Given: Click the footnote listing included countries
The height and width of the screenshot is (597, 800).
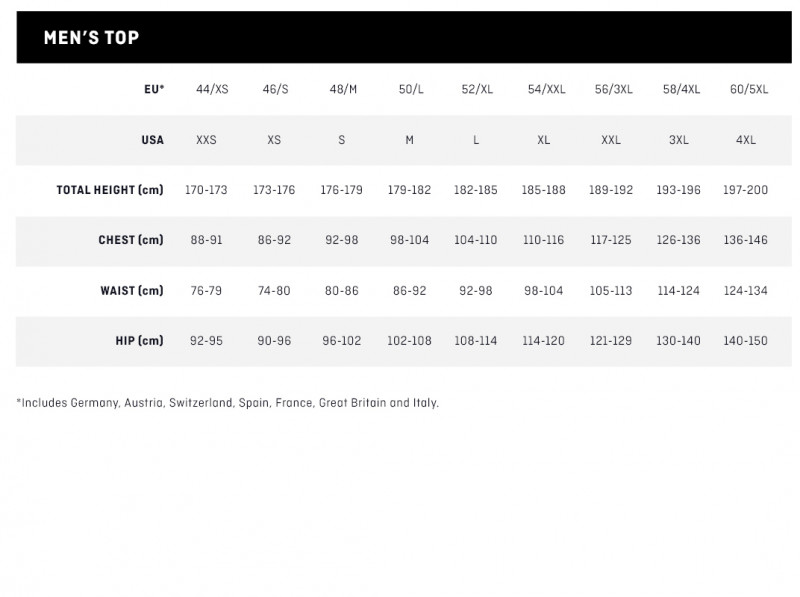Looking at the screenshot, I should [228, 403].
